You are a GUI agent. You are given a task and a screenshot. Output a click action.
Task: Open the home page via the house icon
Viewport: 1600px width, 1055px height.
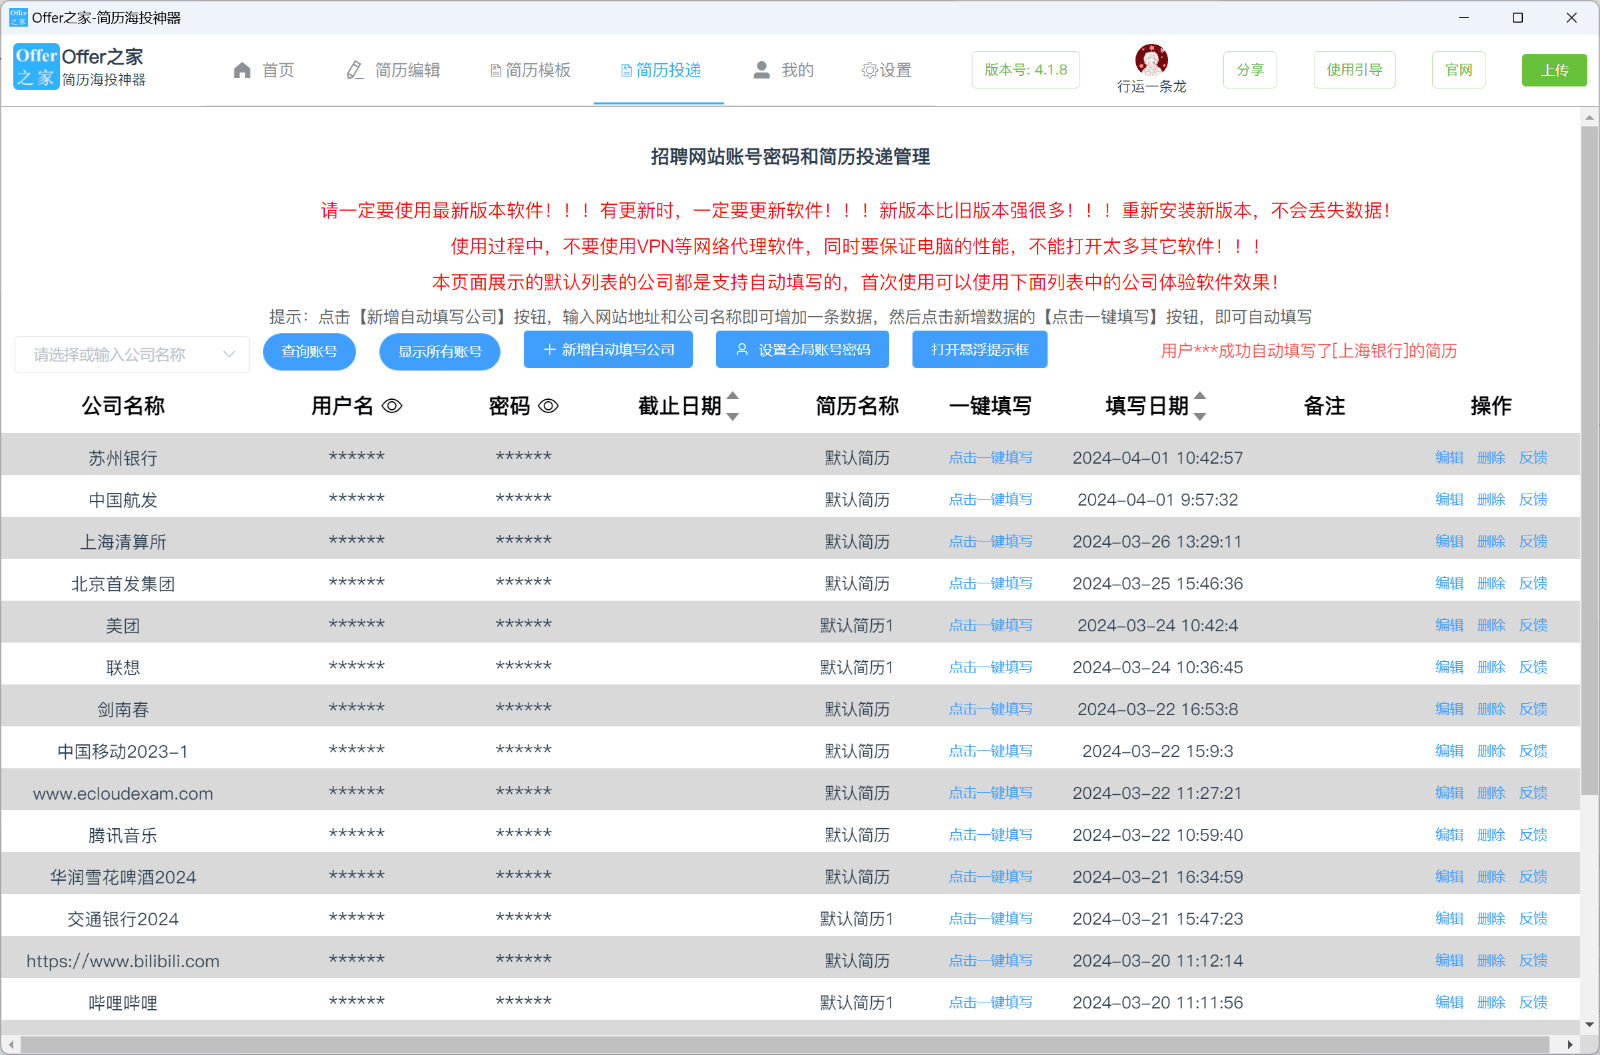tap(242, 70)
